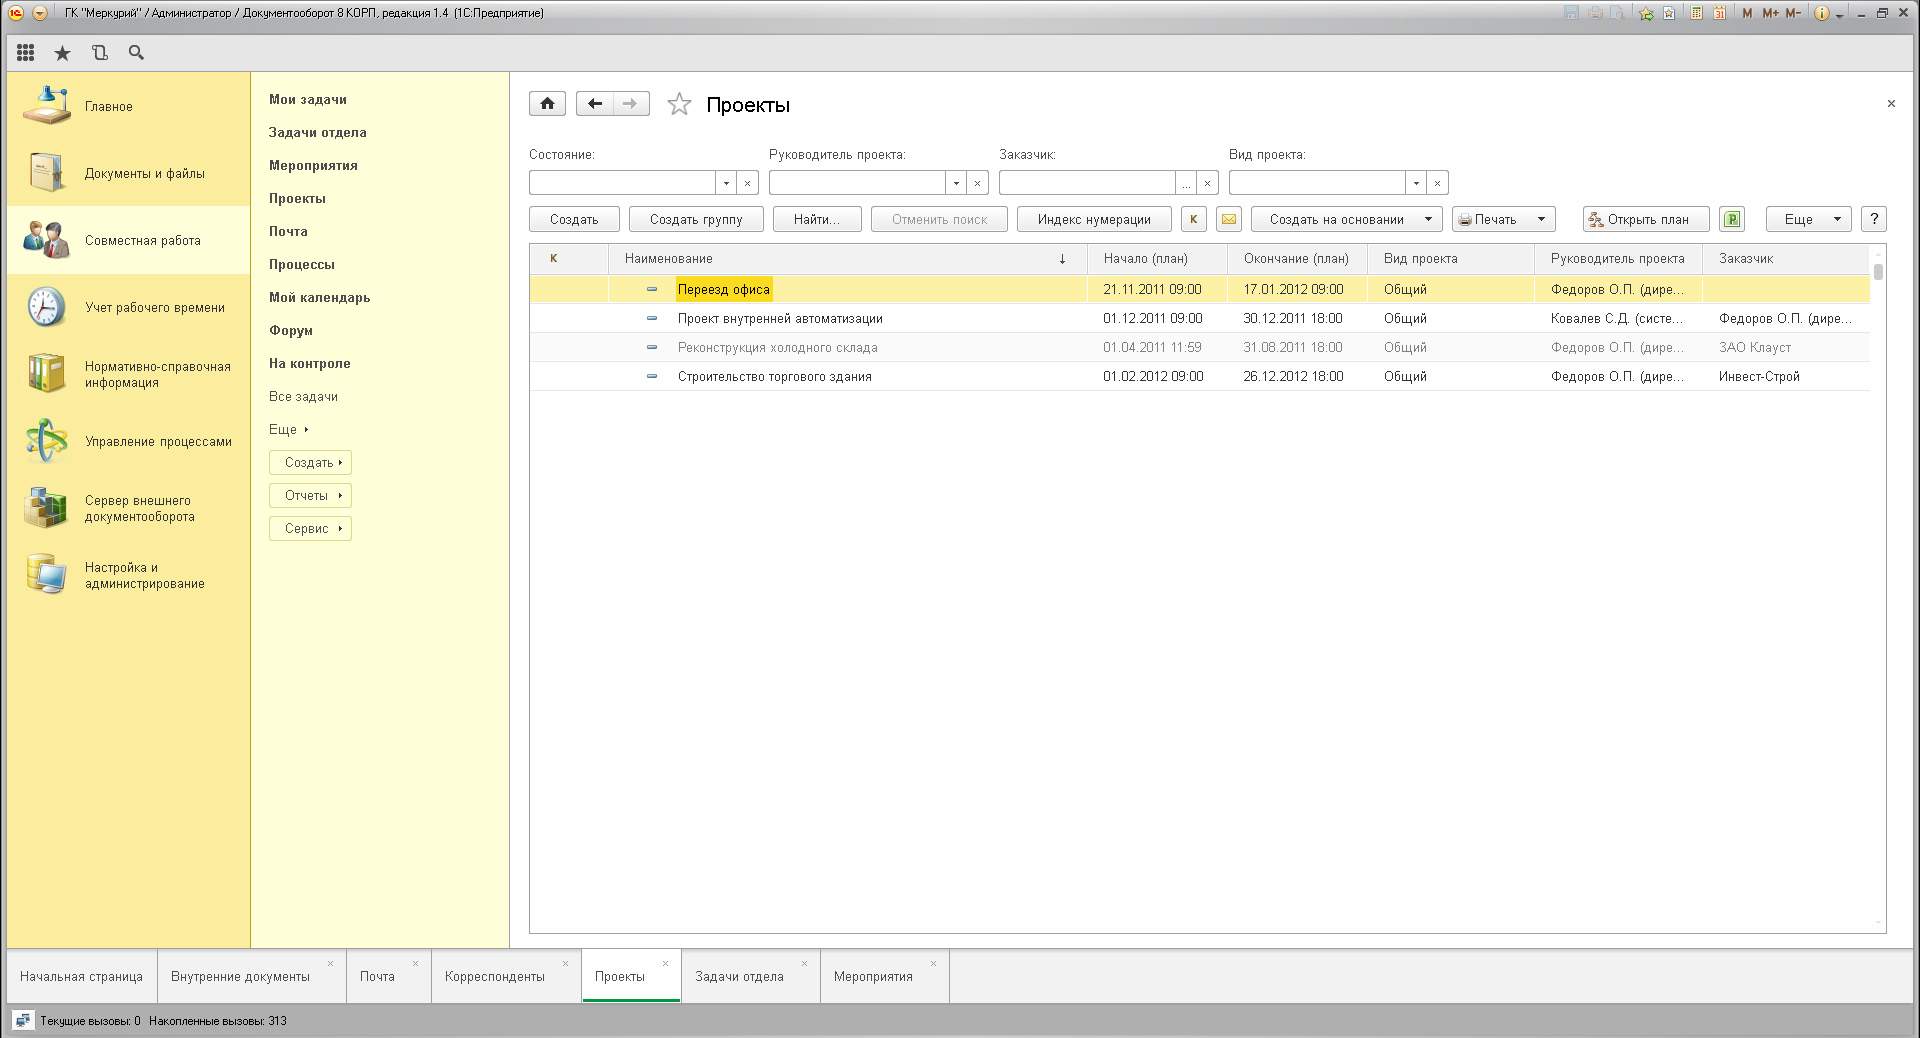Open the 1C main menu dropdown icon
The width and height of the screenshot is (1920, 1038).
[x=39, y=13]
